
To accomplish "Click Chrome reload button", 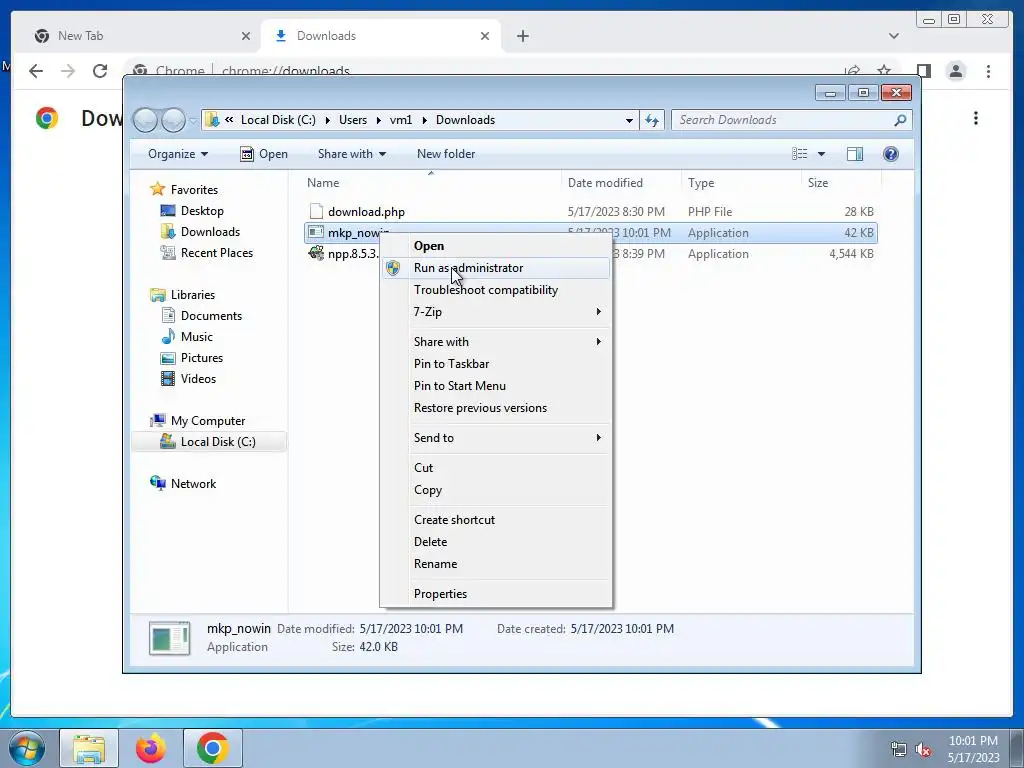I will point(100,71).
